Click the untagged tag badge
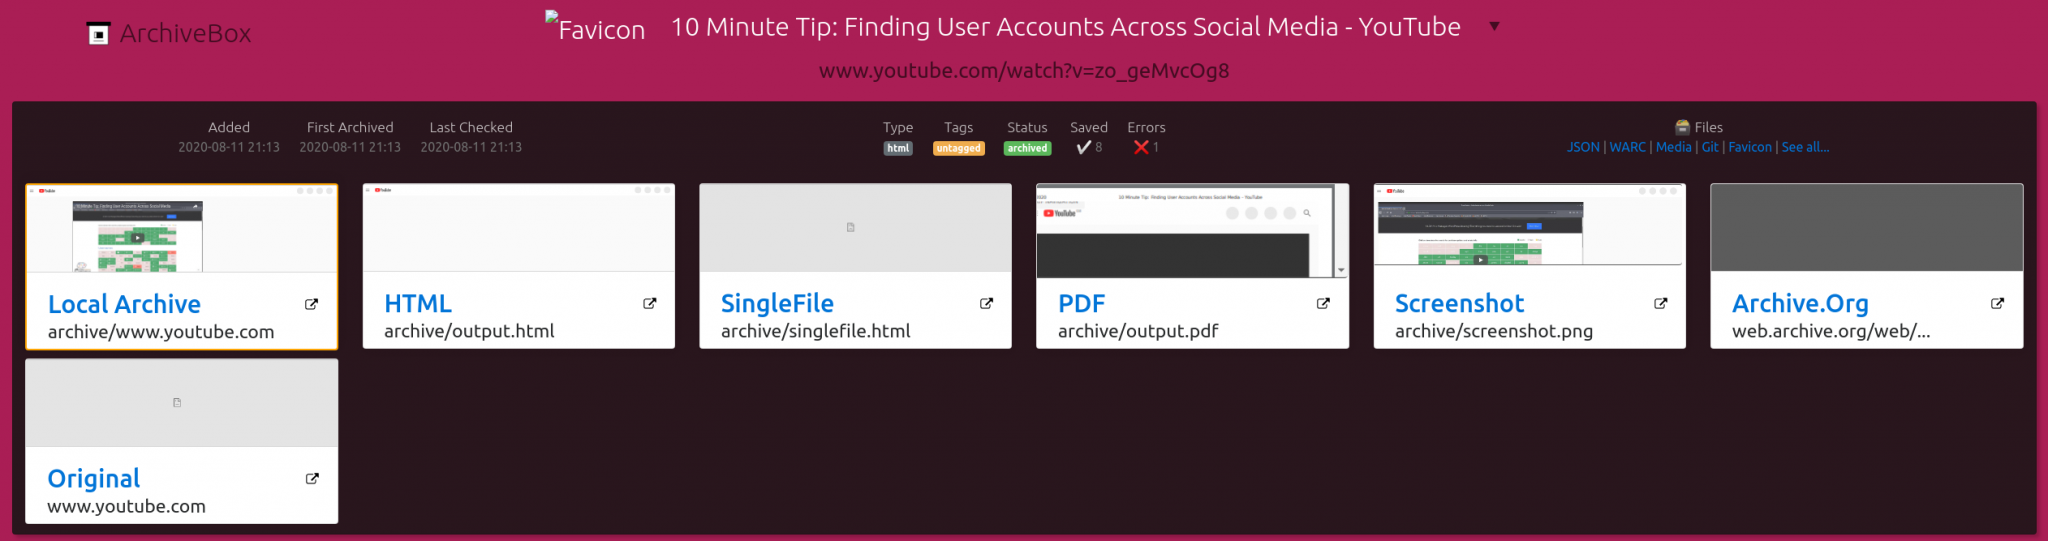 (959, 148)
